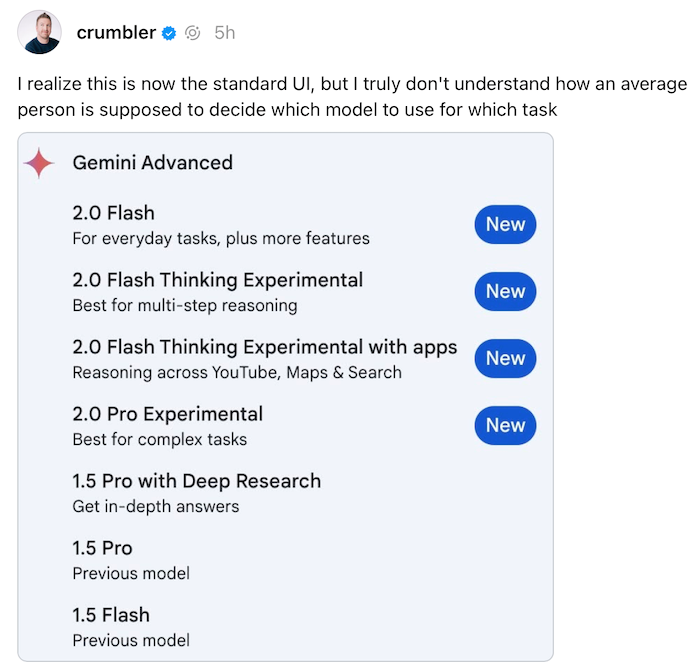Screen dimensions: 700x662
Task: Click the post text about standard UI
Action: [x=352, y=97]
